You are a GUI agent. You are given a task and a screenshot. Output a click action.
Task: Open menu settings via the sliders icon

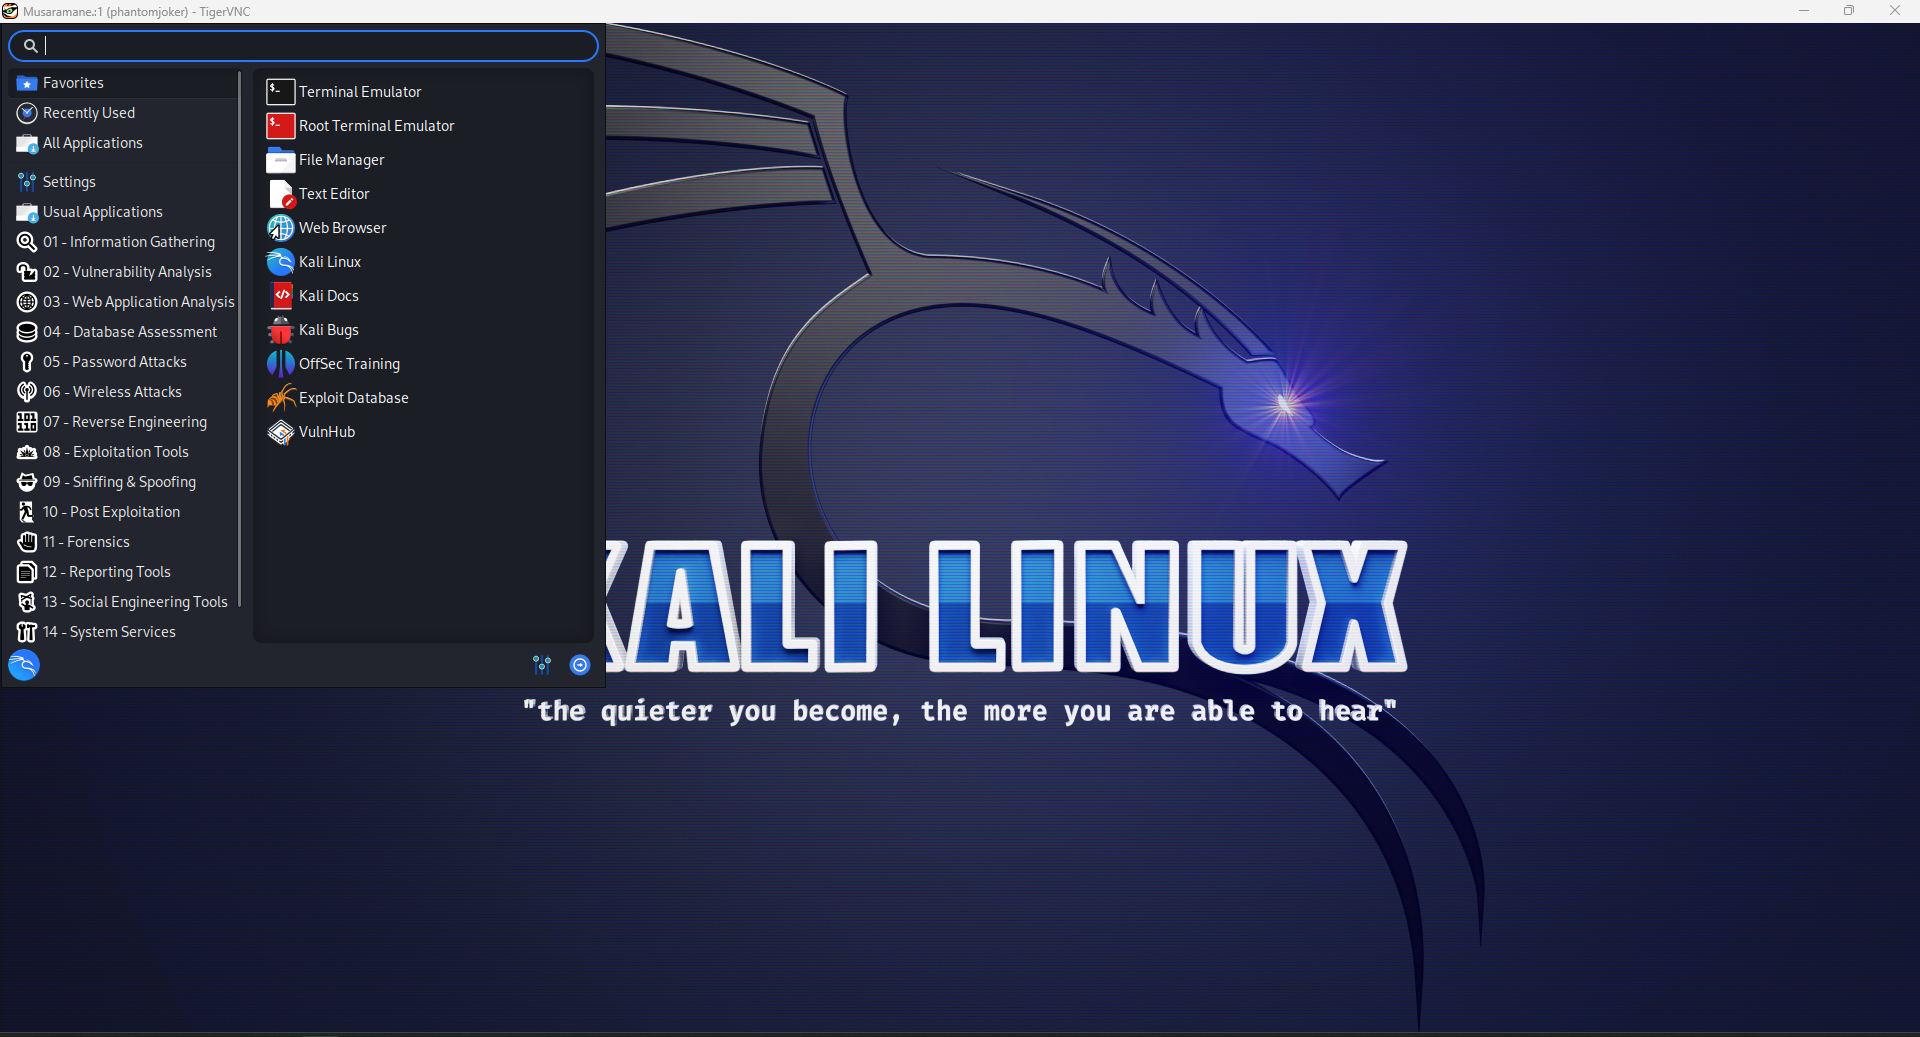541,664
